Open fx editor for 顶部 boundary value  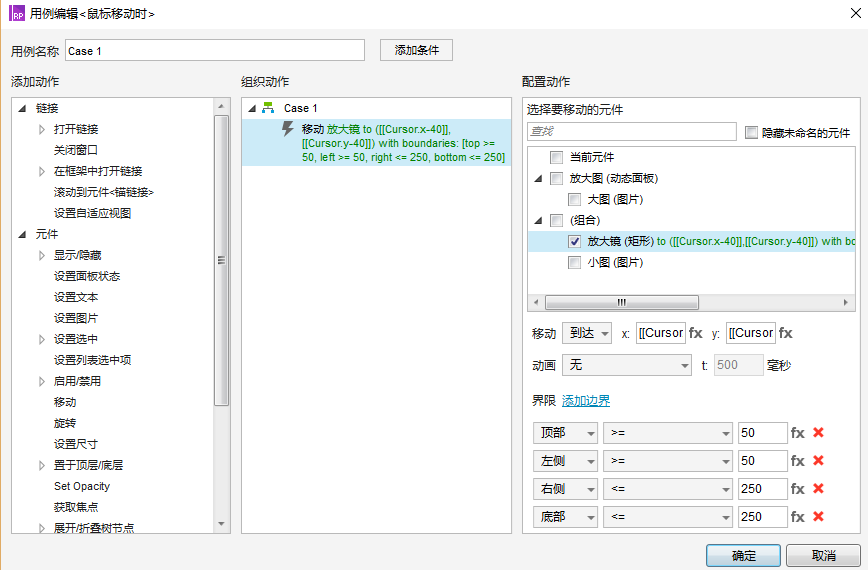click(x=798, y=433)
